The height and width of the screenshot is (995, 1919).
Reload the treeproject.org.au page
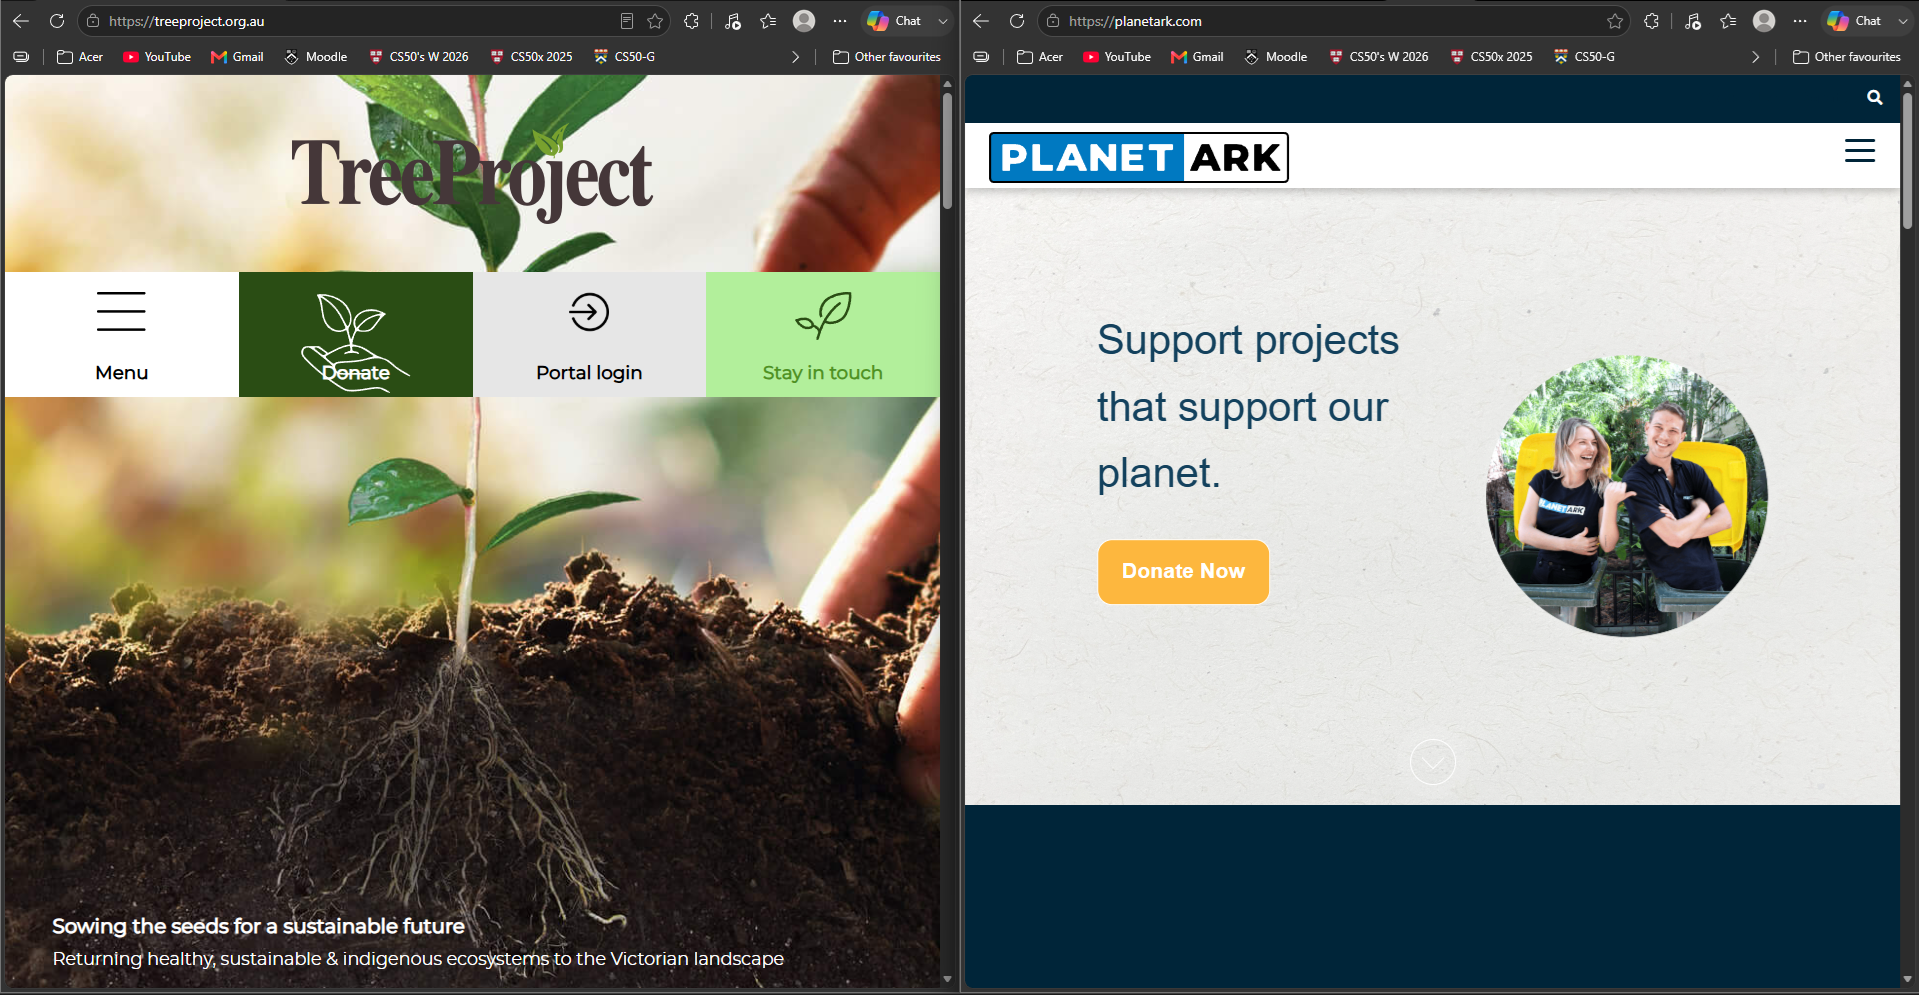pos(57,21)
